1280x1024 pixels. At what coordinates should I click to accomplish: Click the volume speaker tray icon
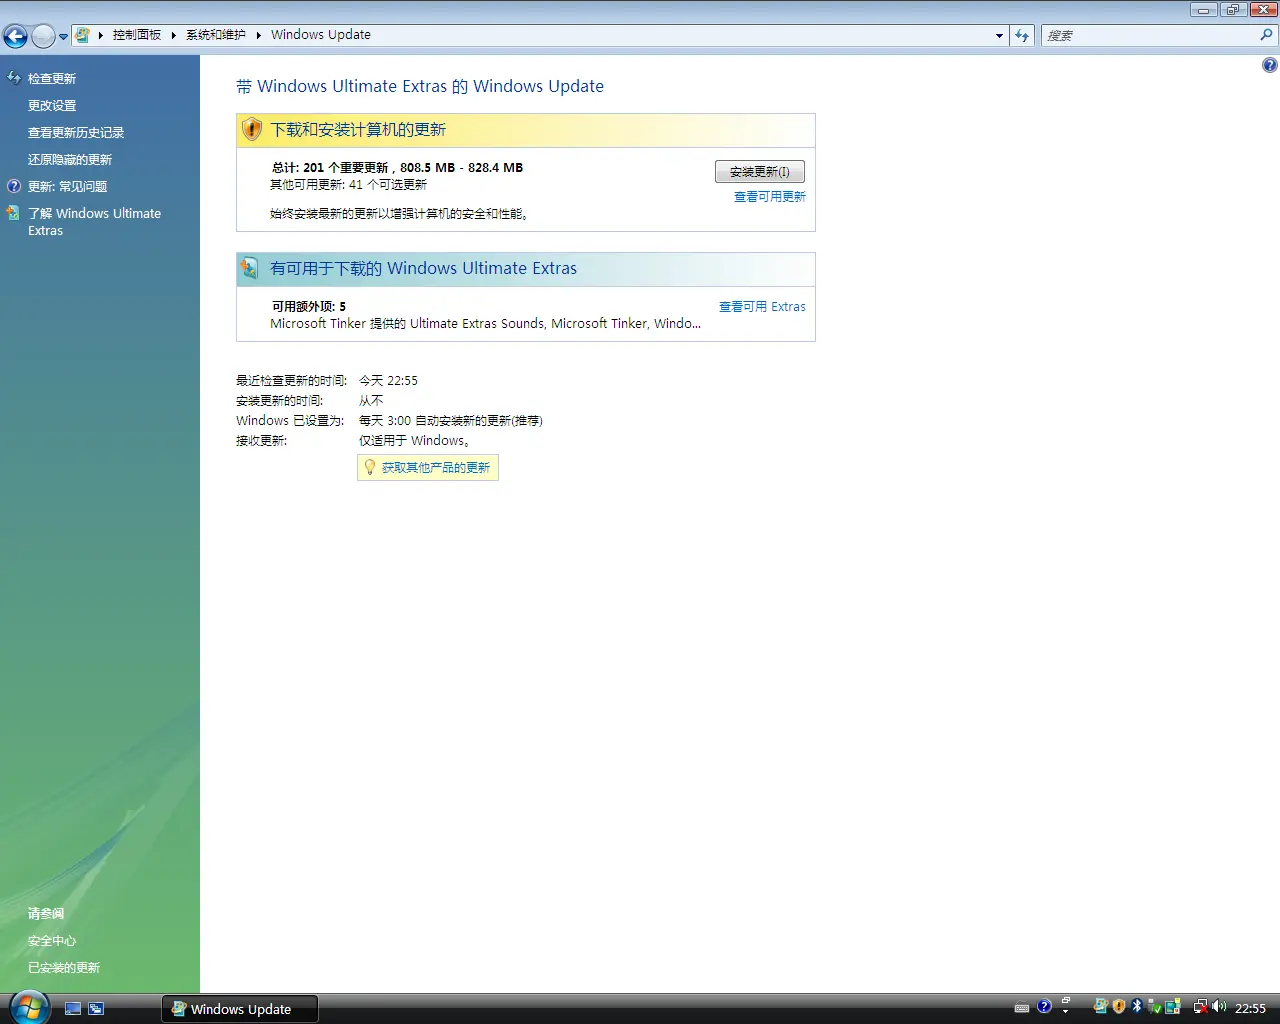coord(1219,1007)
